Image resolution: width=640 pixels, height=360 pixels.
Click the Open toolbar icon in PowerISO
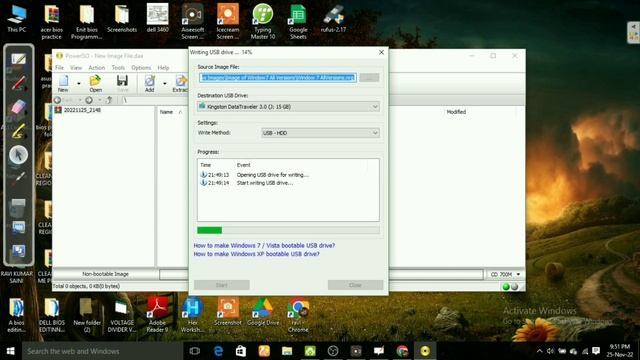coord(95,83)
